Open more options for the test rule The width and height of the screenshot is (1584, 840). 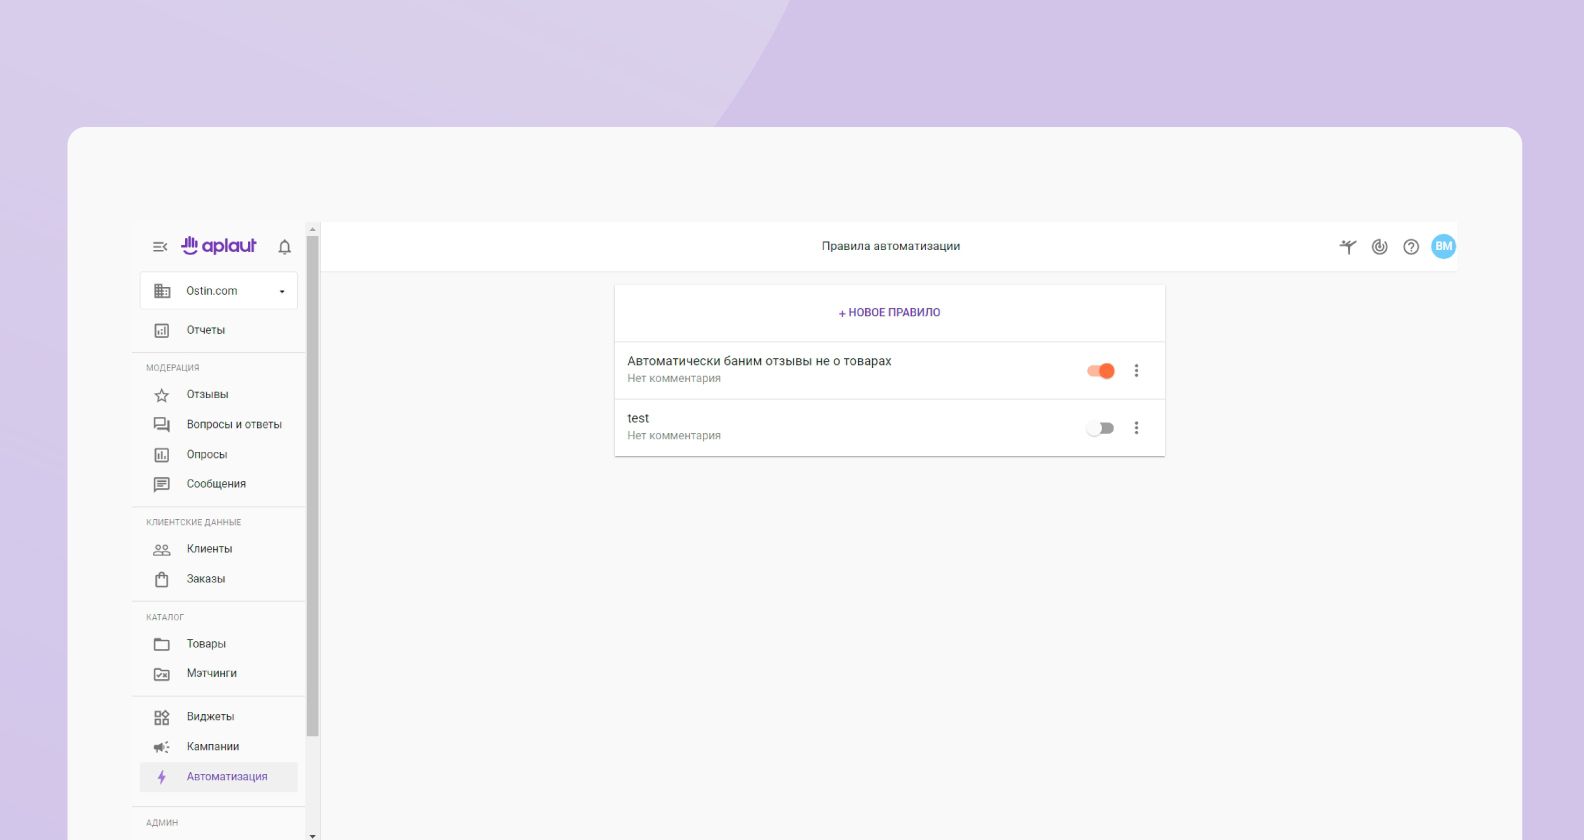(x=1136, y=428)
